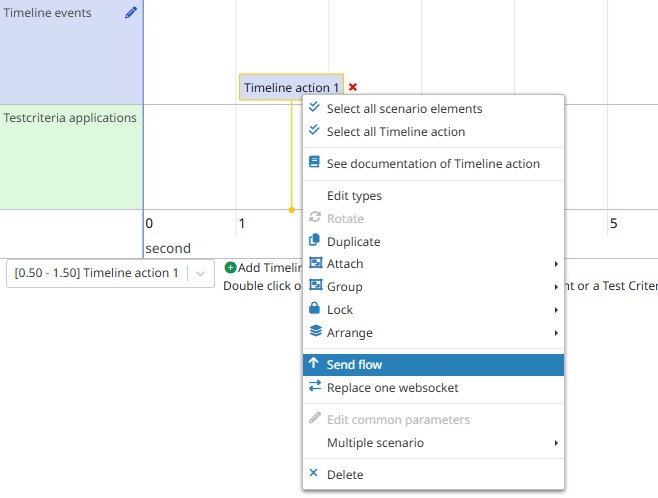The image size is (658, 498).
Task: Click the pencil icon beside Timeline events
Action: coord(131,13)
